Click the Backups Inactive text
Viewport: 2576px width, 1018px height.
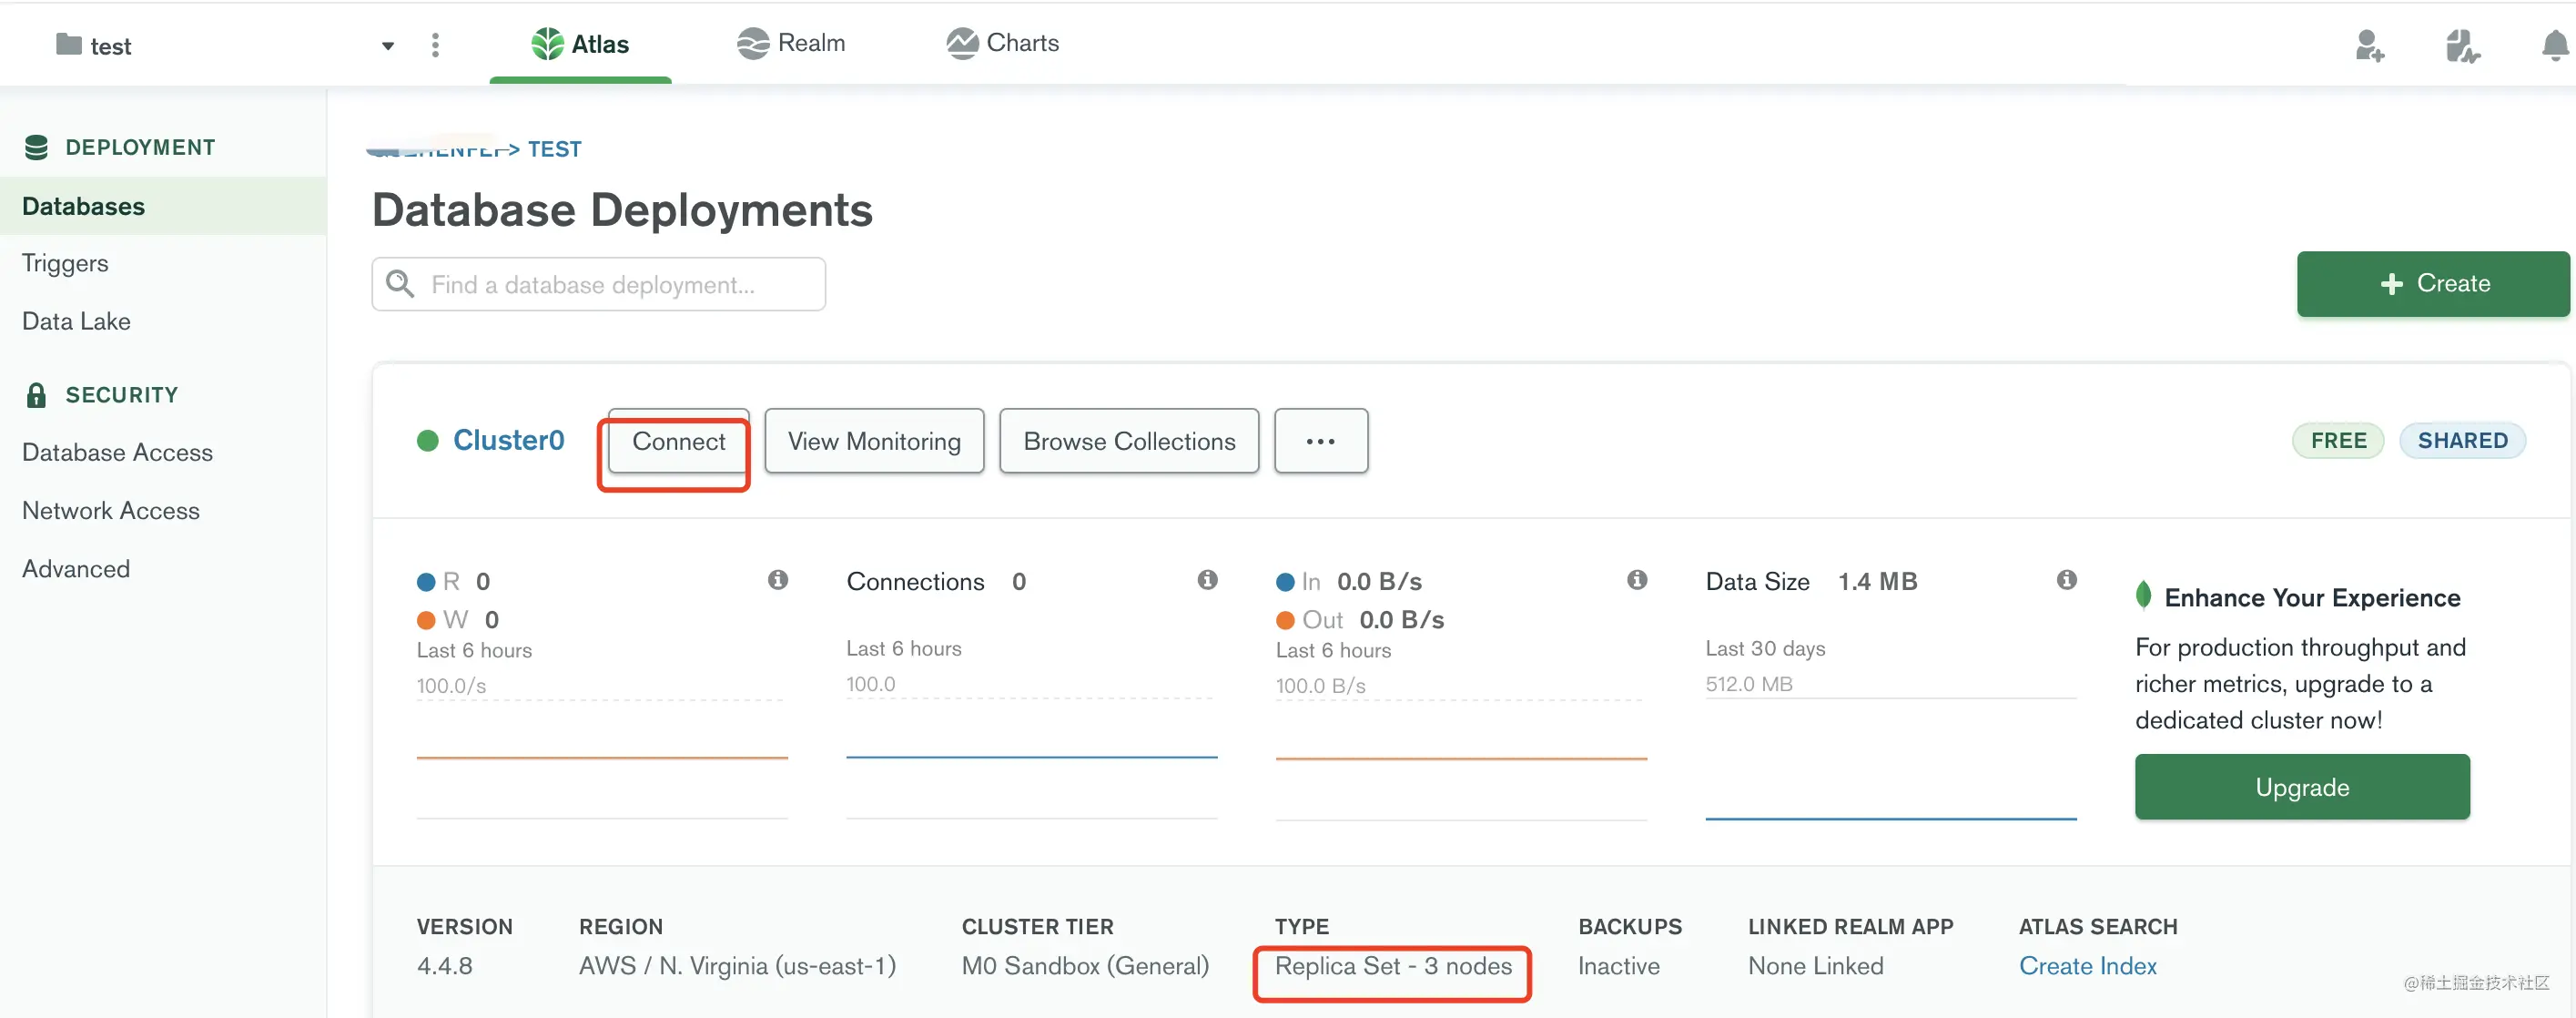(1618, 966)
